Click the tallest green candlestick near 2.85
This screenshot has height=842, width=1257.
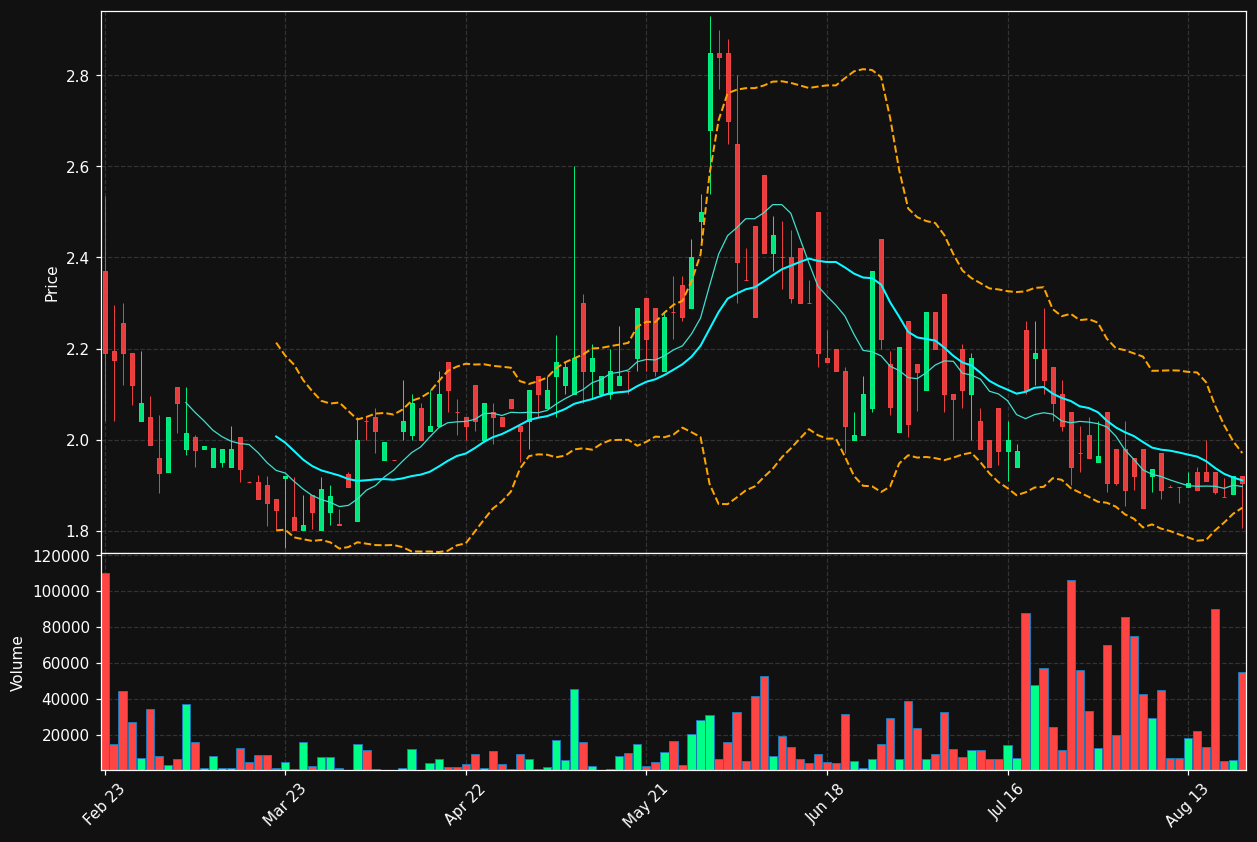pyautogui.click(x=710, y=92)
